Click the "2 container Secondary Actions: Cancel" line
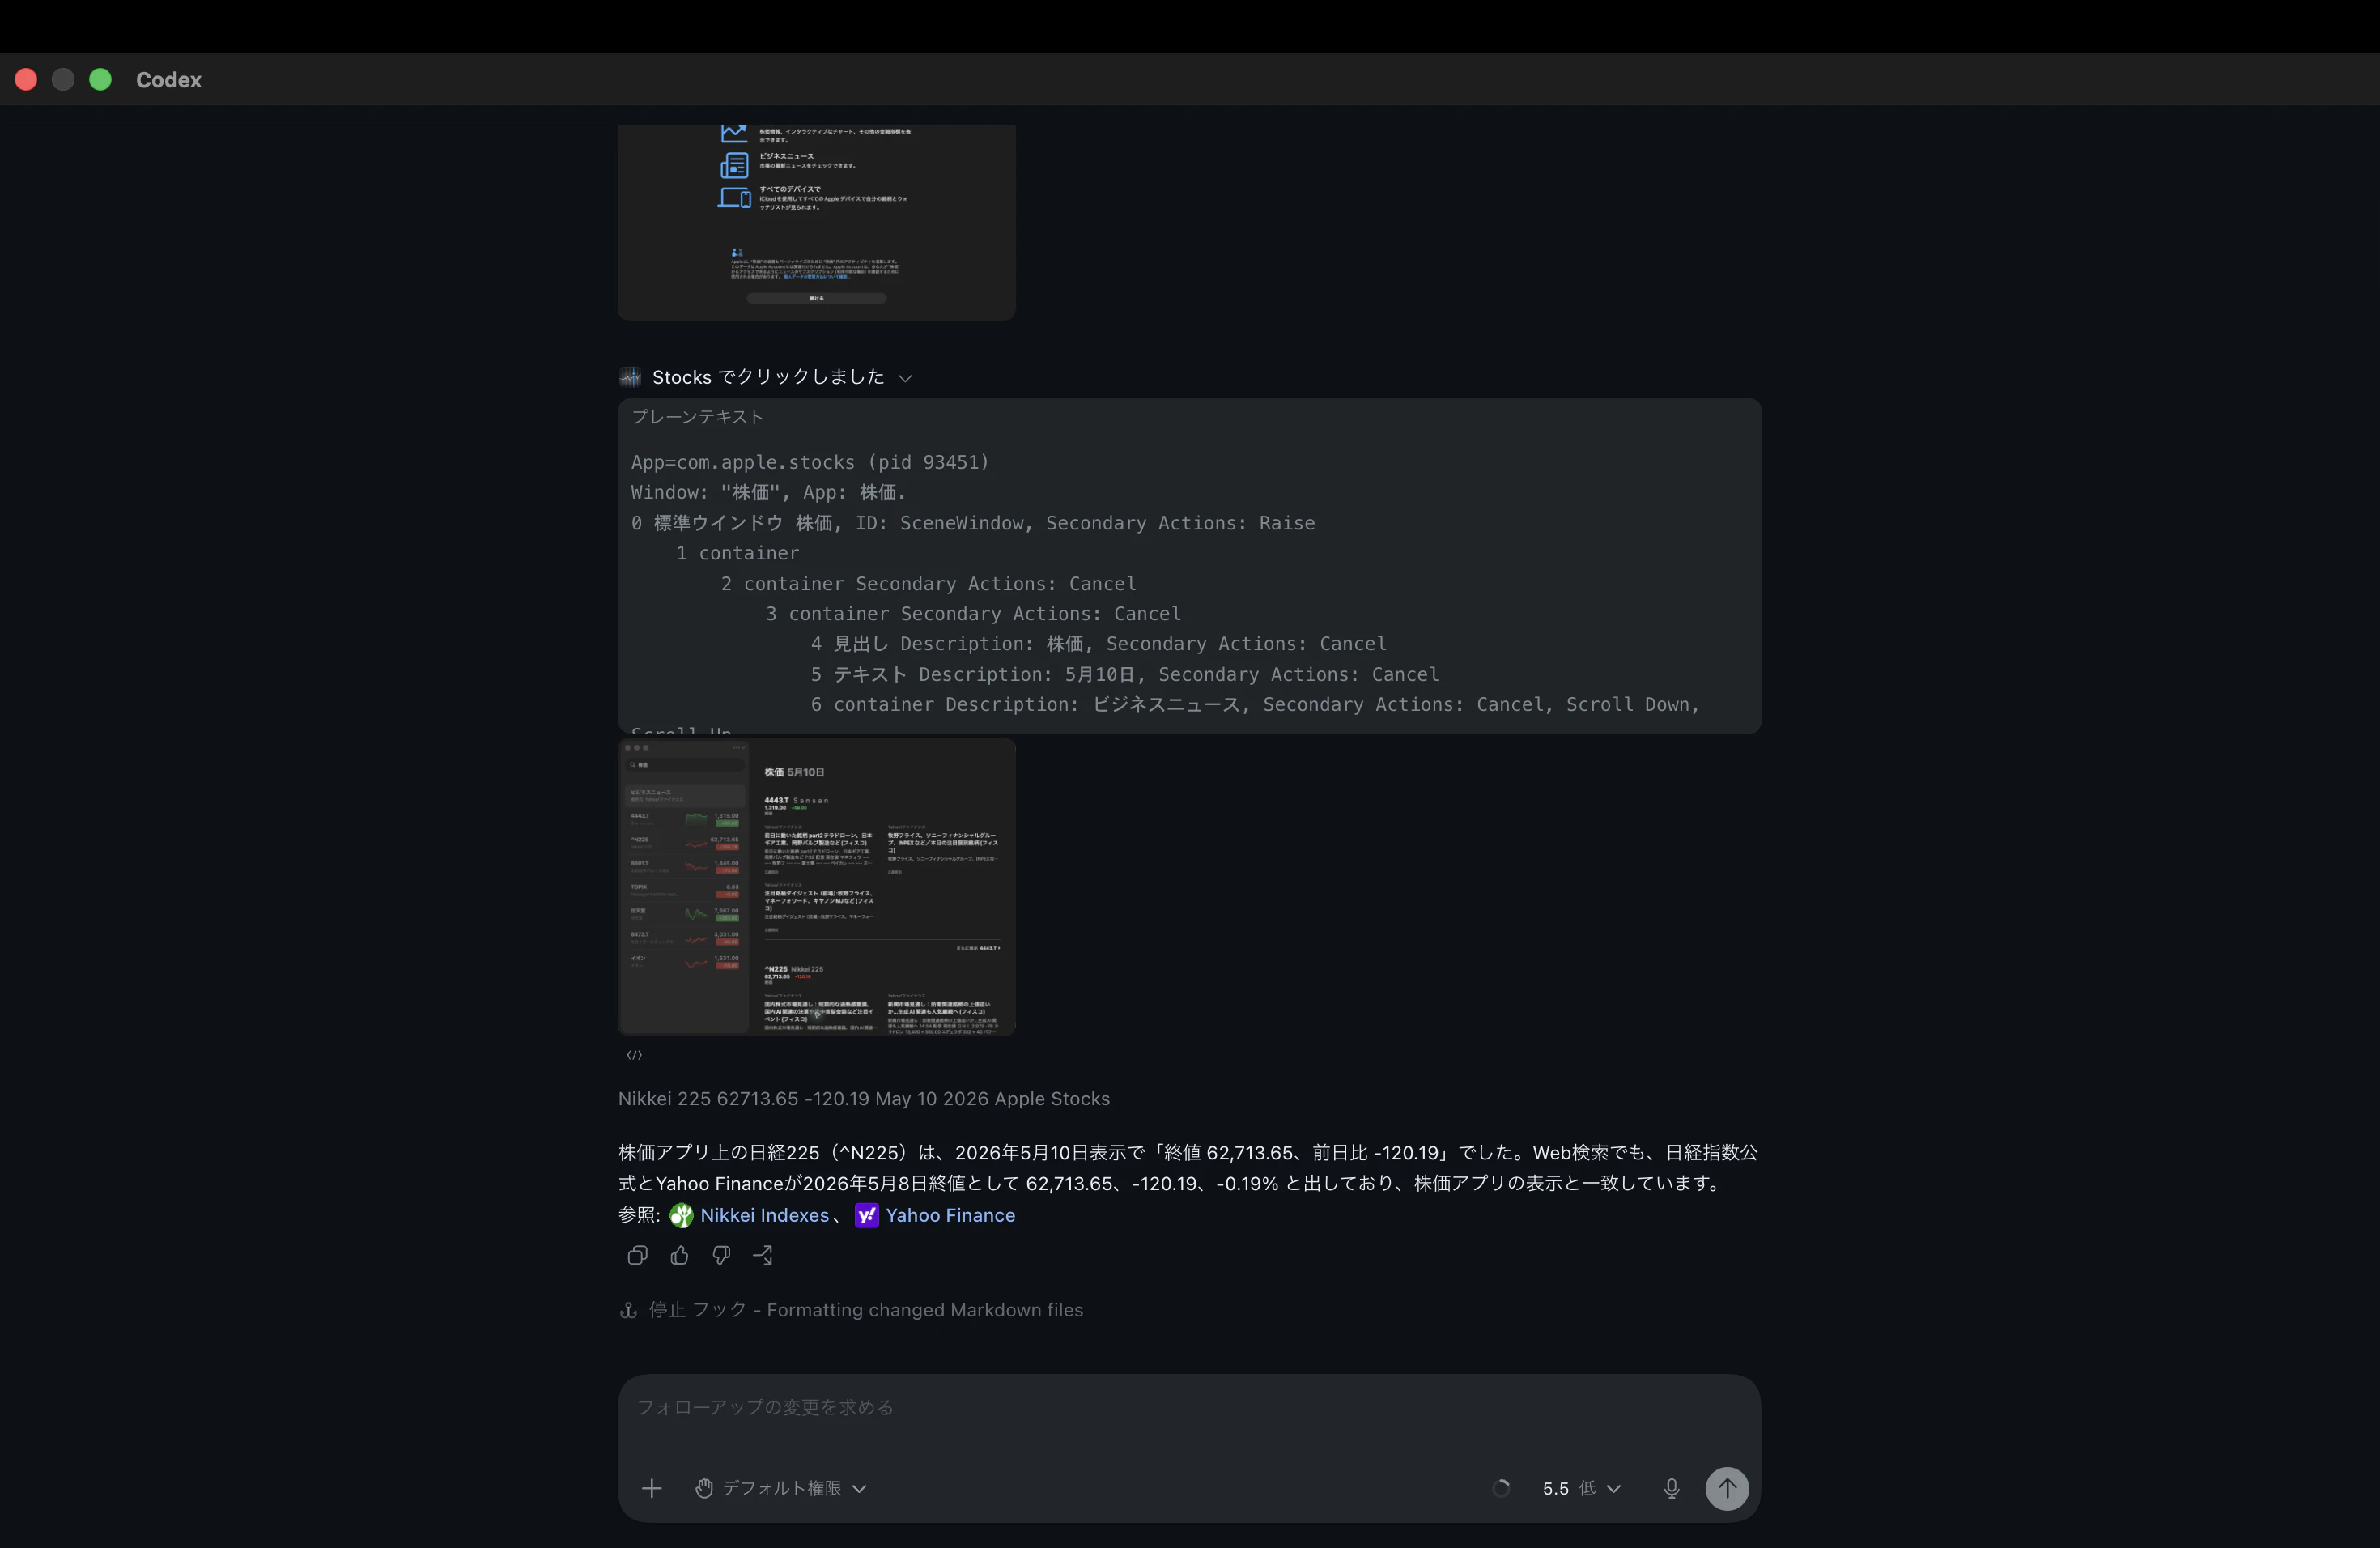 pyautogui.click(x=928, y=583)
